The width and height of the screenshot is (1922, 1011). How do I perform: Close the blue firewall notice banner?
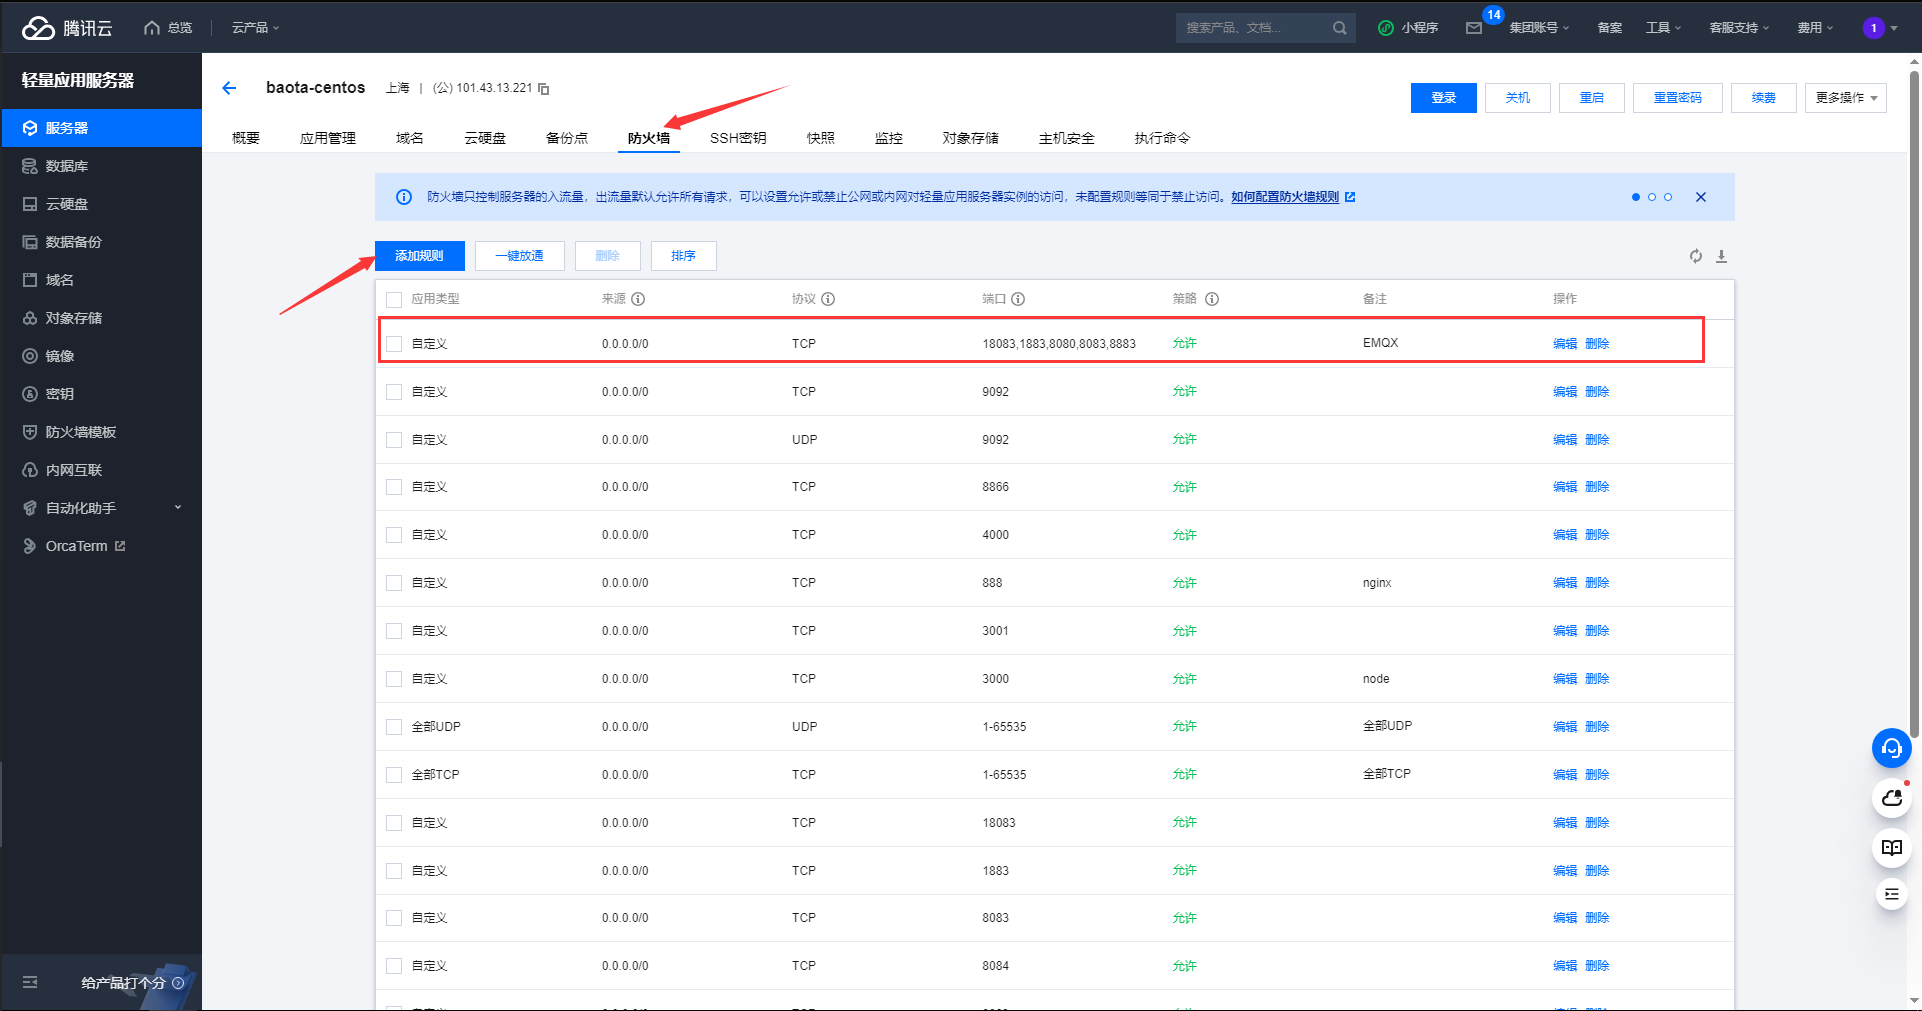pos(1701,197)
